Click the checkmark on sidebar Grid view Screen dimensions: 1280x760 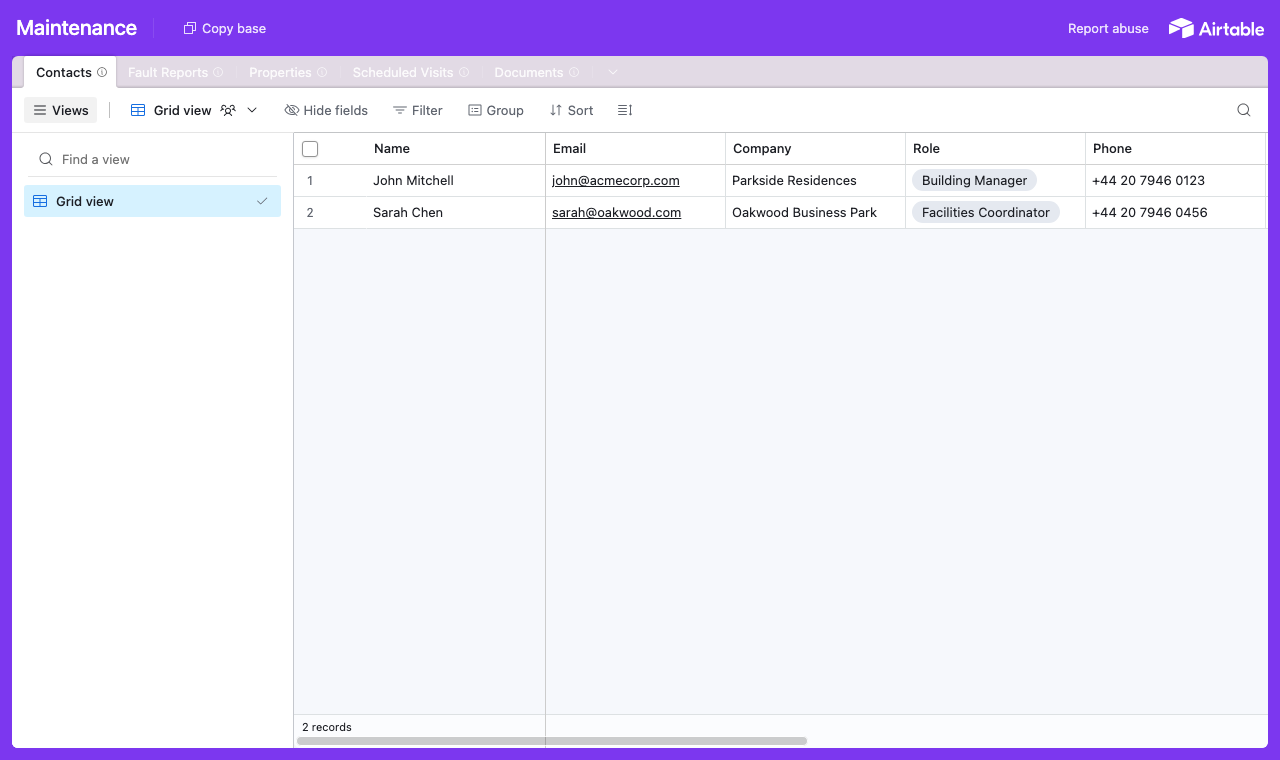tap(262, 201)
